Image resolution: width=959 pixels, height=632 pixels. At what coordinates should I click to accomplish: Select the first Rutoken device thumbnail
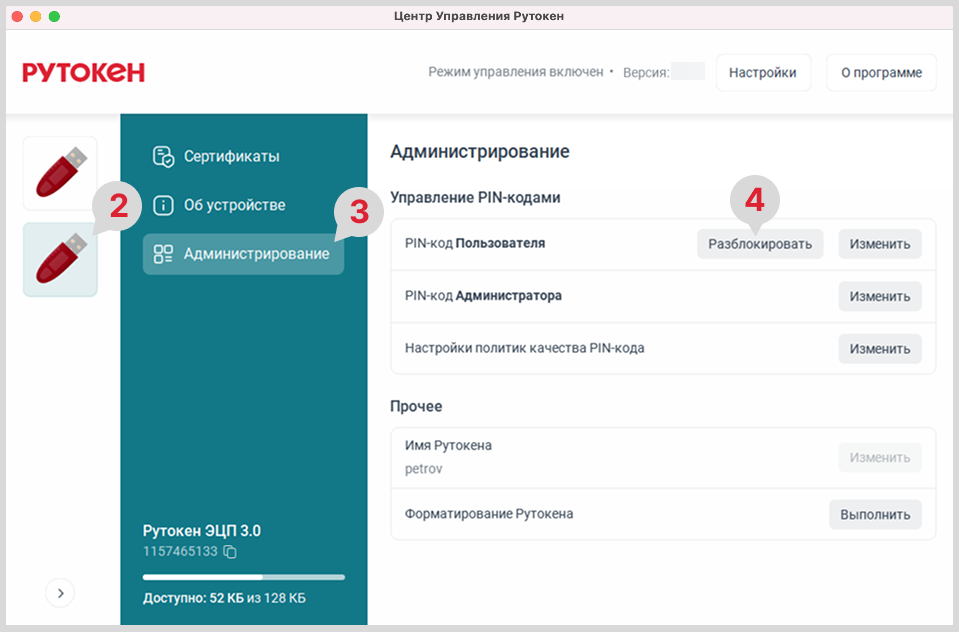tap(60, 173)
